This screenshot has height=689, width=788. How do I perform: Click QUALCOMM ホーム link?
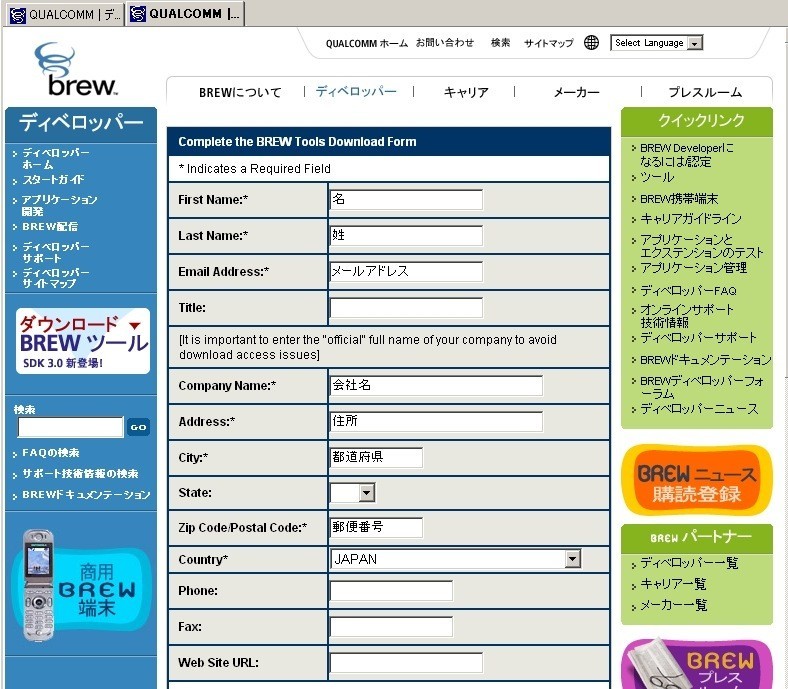(366, 43)
